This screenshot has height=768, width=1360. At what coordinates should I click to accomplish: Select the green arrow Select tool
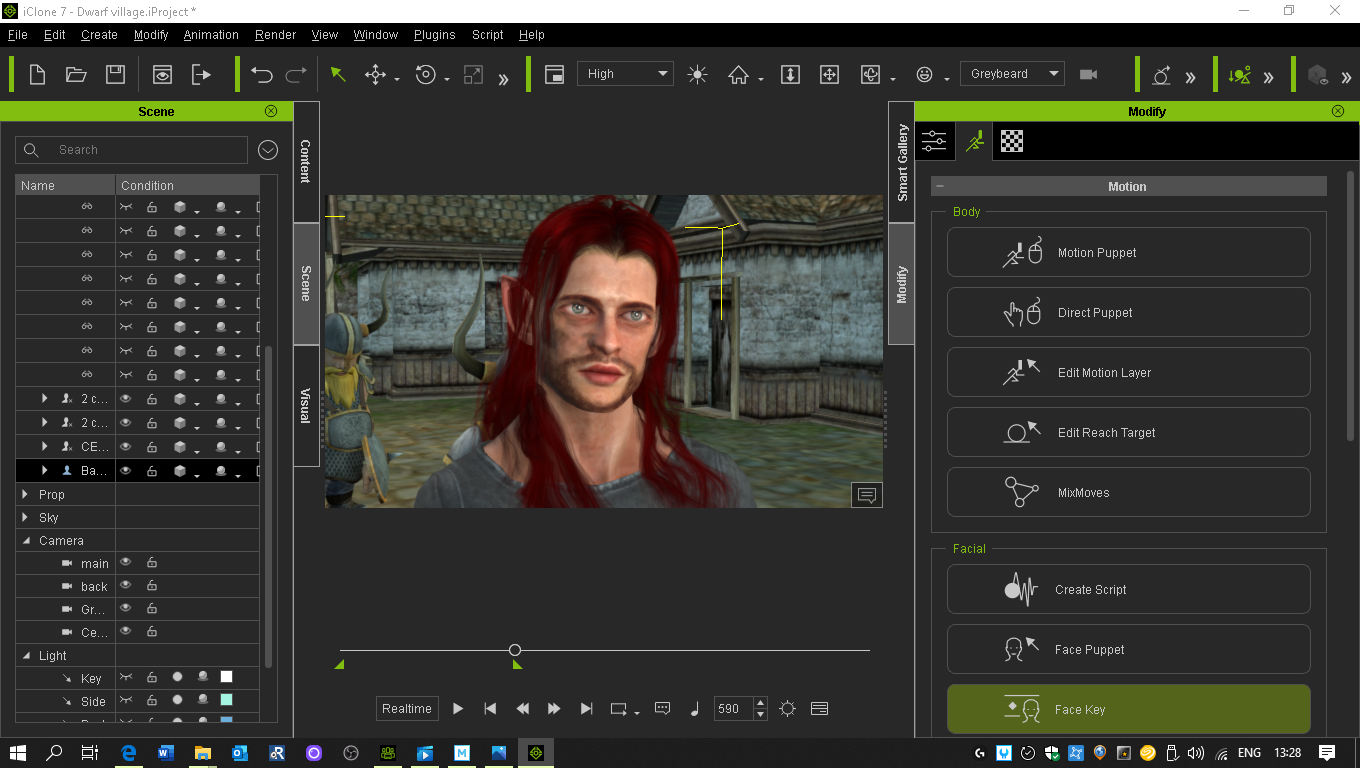click(x=338, y=74)
